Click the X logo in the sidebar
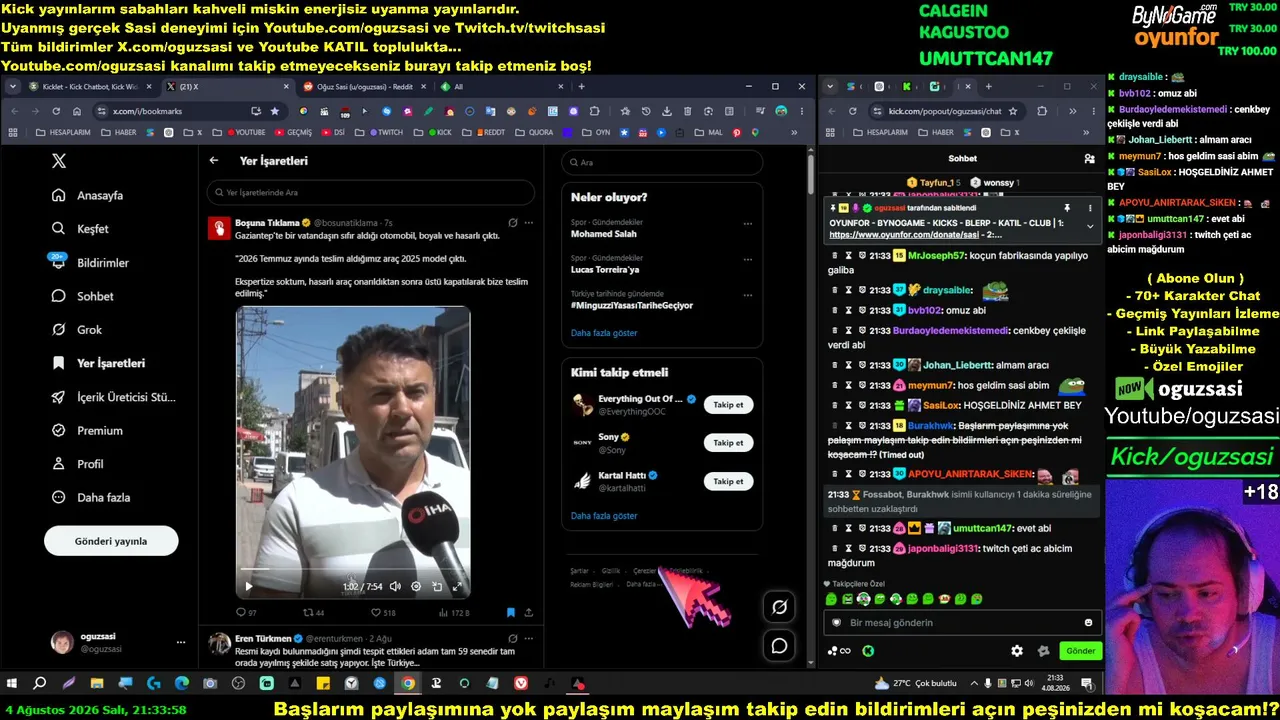The image size is (1280, 720). (x=59, y=161)
